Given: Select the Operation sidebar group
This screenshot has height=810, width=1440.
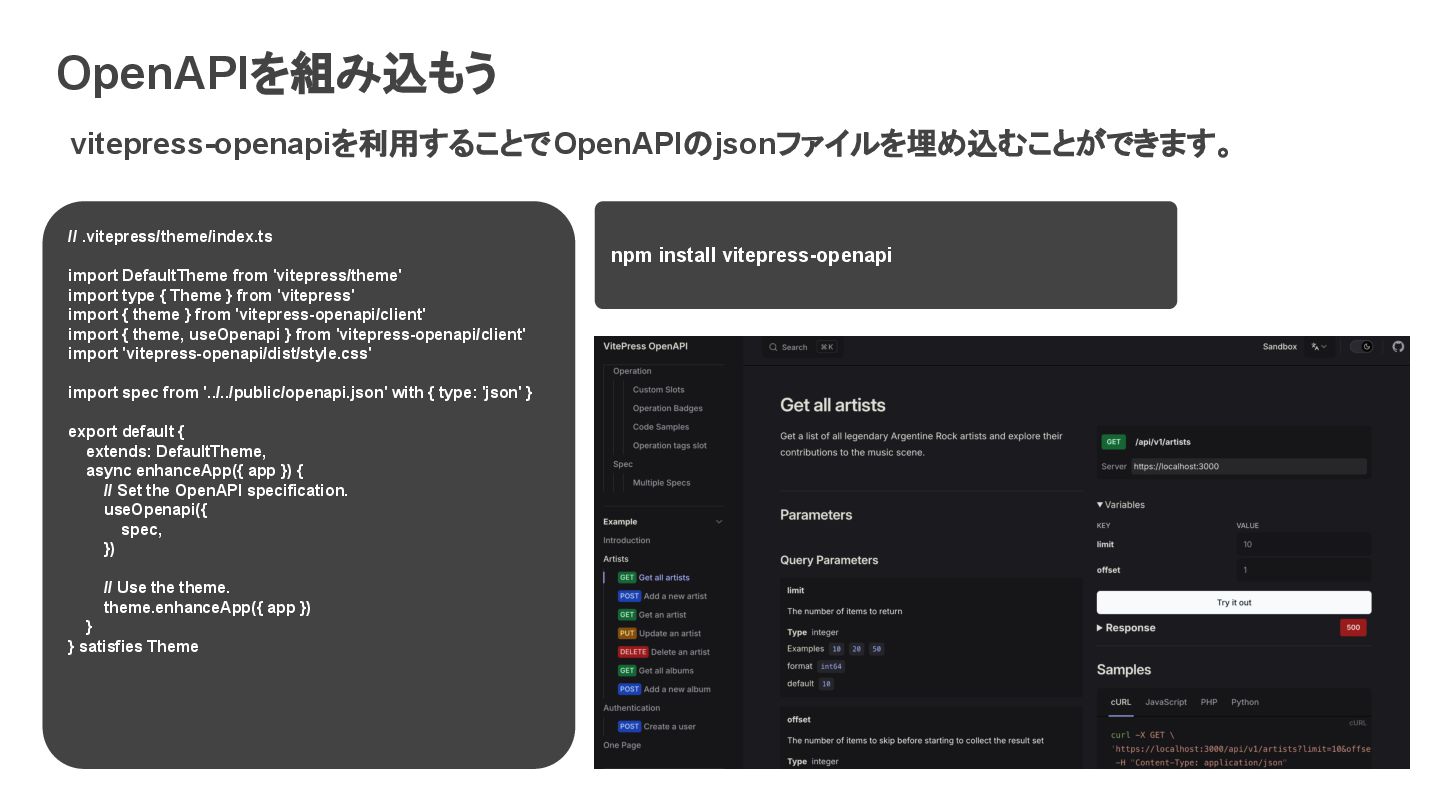Looking at the screenshot, I should [632, 371].
